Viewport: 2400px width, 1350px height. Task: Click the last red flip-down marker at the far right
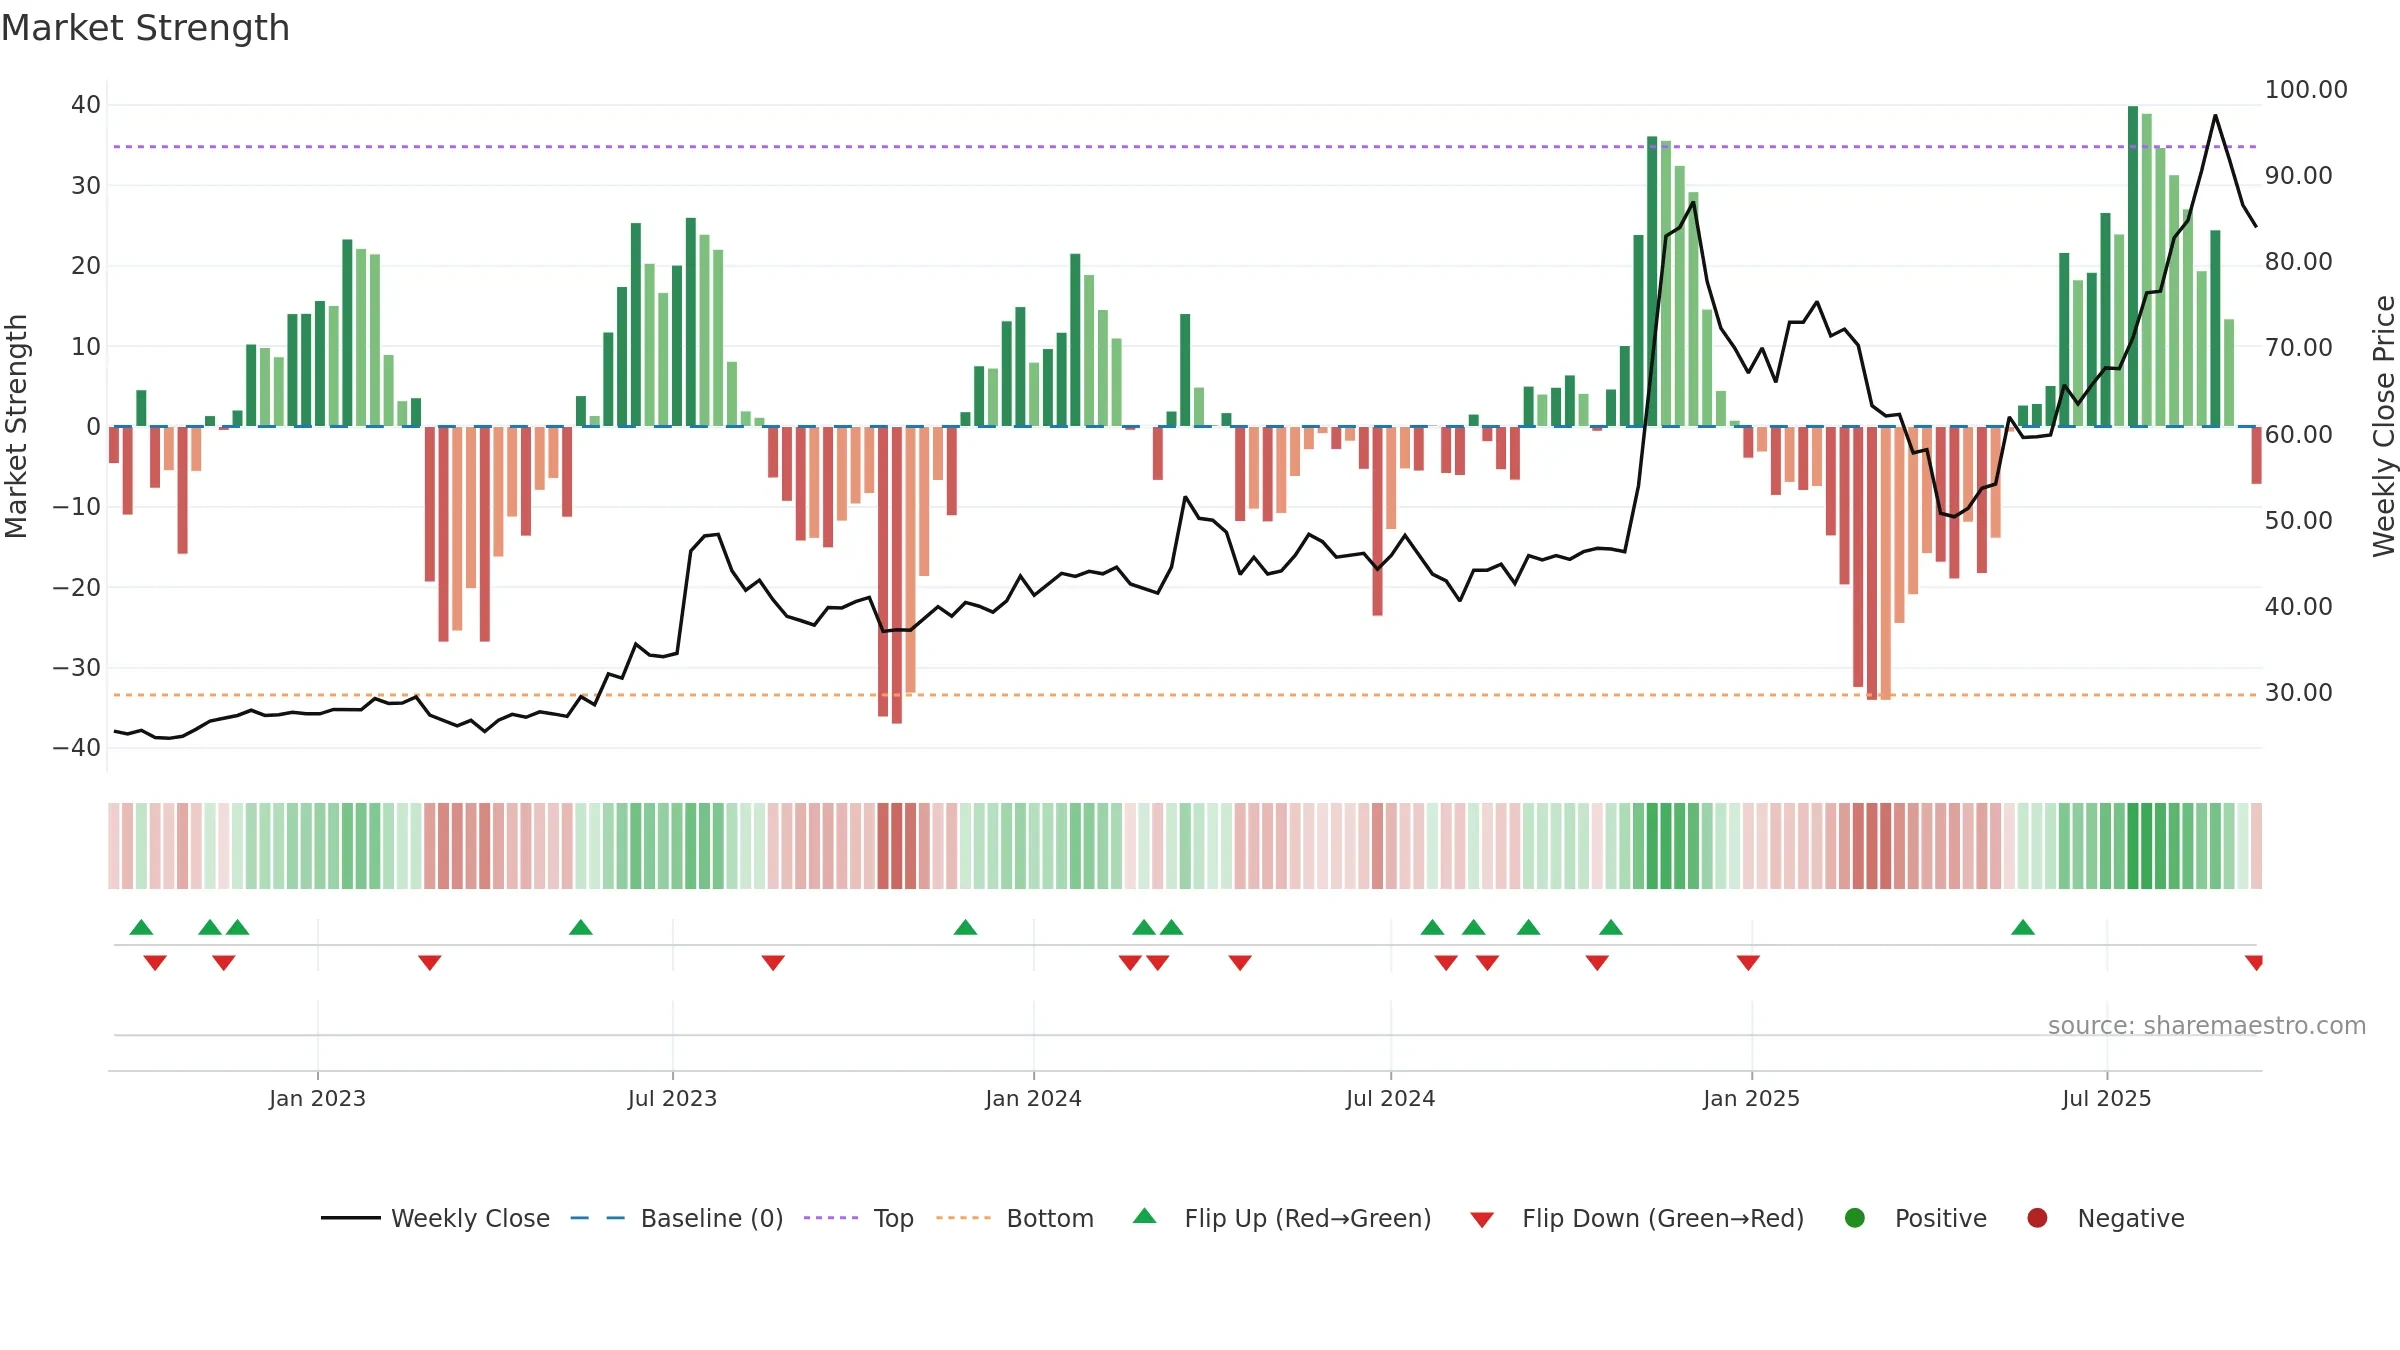click(x=2254, y=963)
